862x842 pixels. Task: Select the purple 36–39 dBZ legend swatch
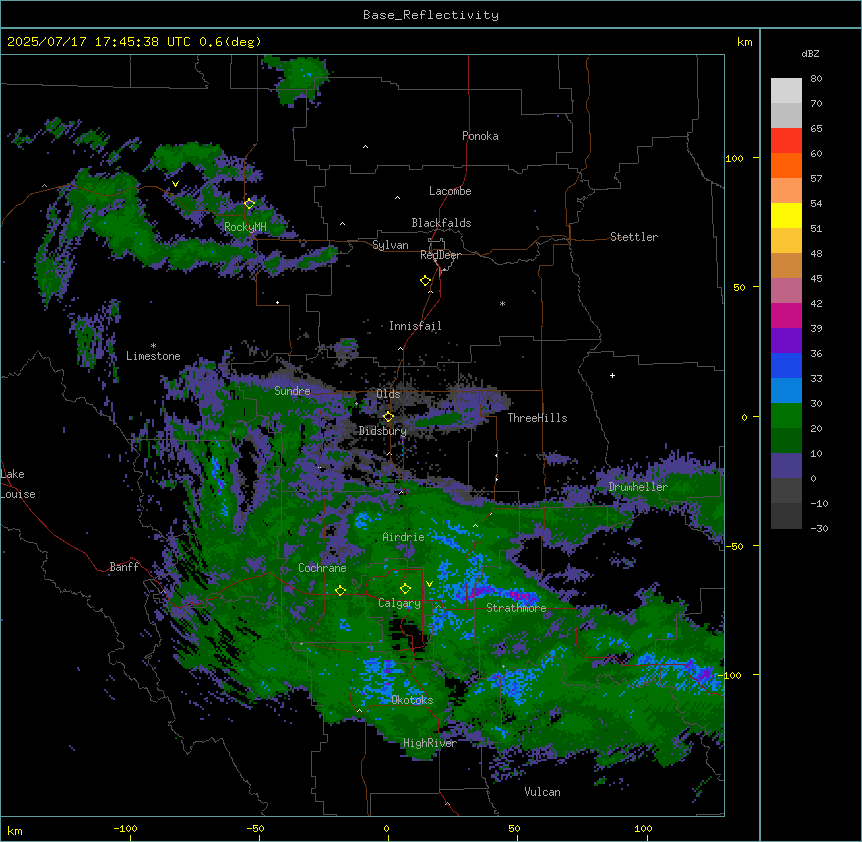(786, 340)
